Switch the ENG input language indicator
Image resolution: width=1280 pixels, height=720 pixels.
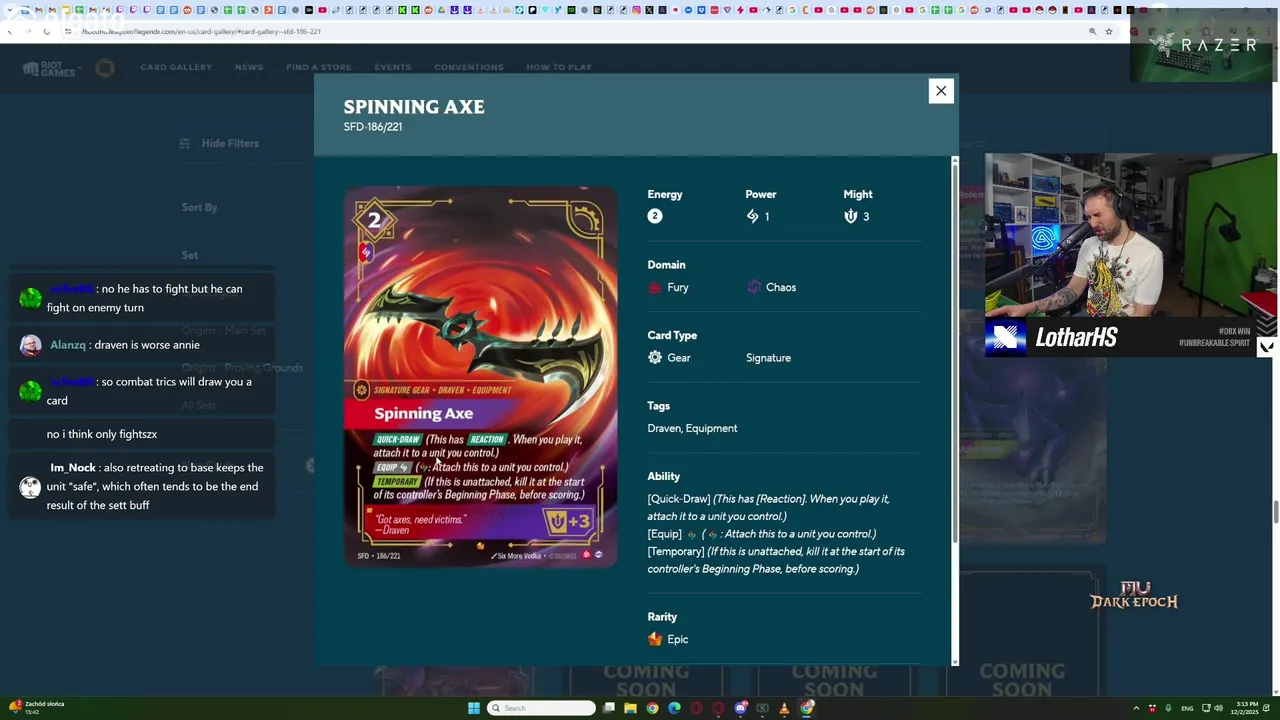1187,708
